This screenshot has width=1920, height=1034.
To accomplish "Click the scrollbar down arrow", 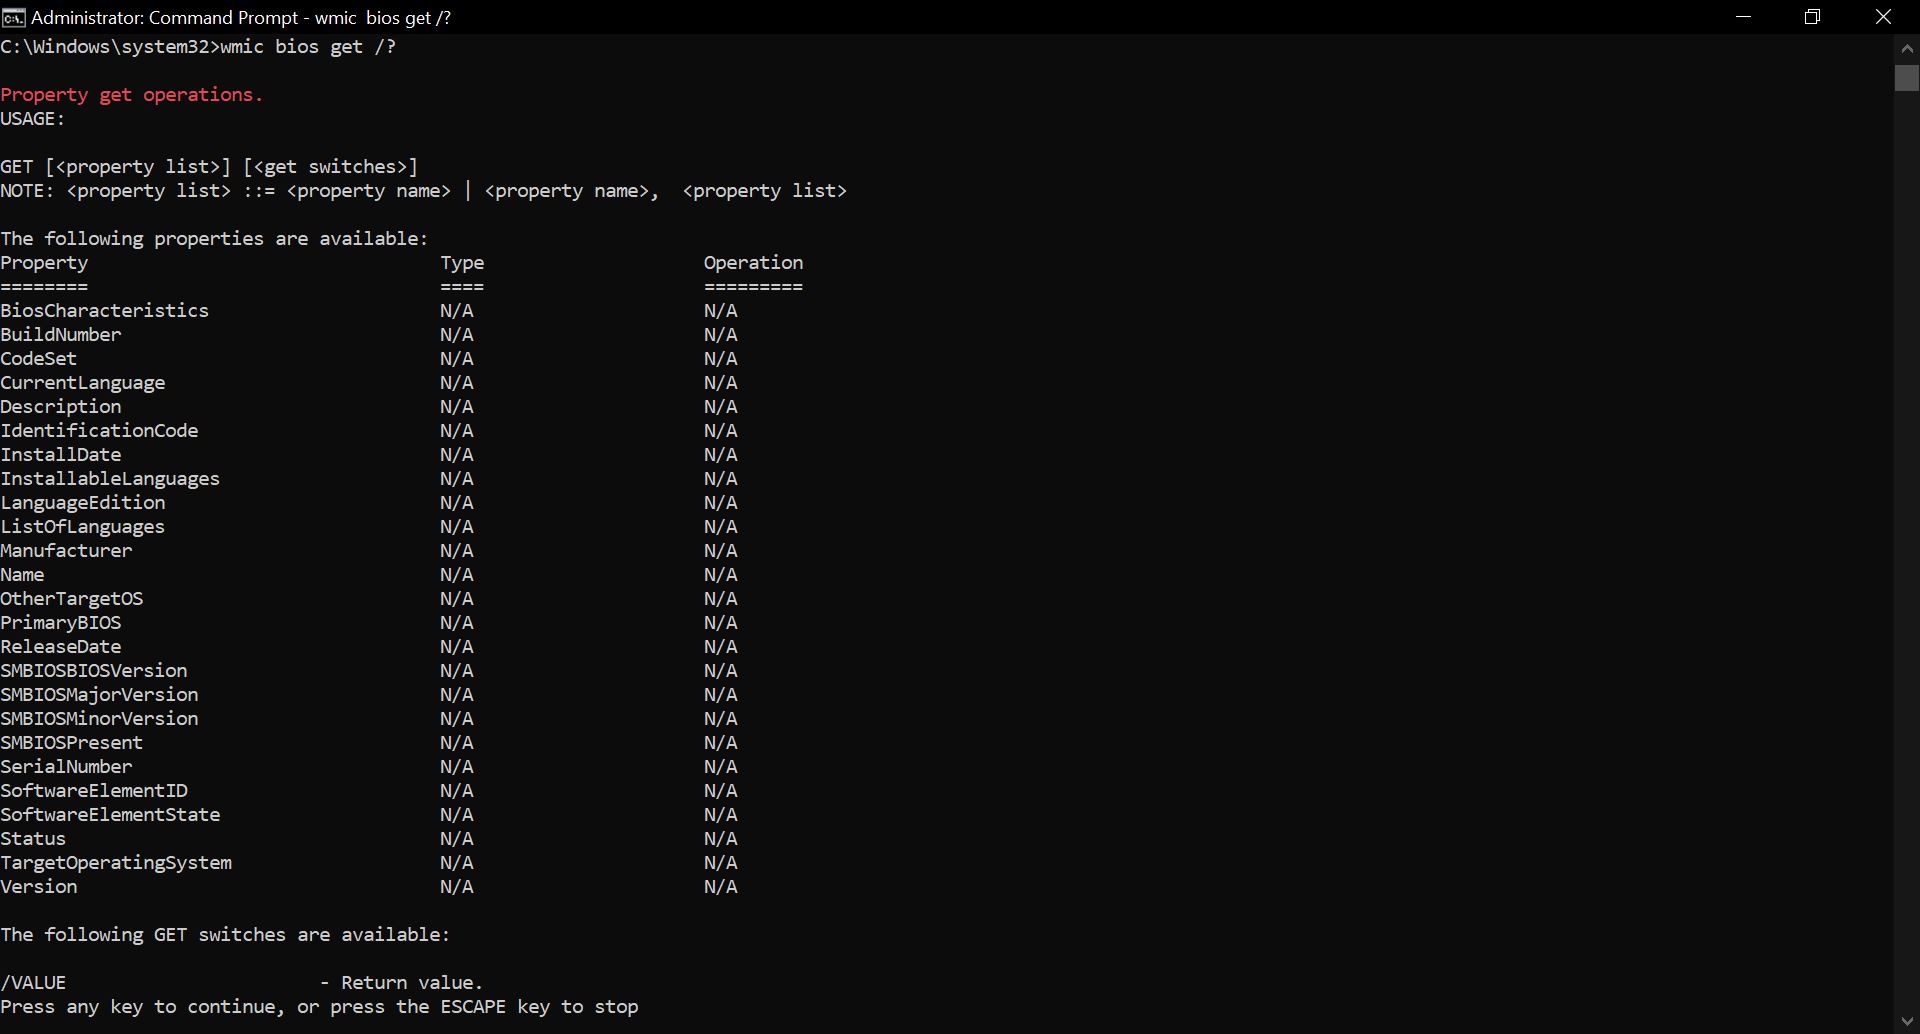I will tap(1907, 1021).
